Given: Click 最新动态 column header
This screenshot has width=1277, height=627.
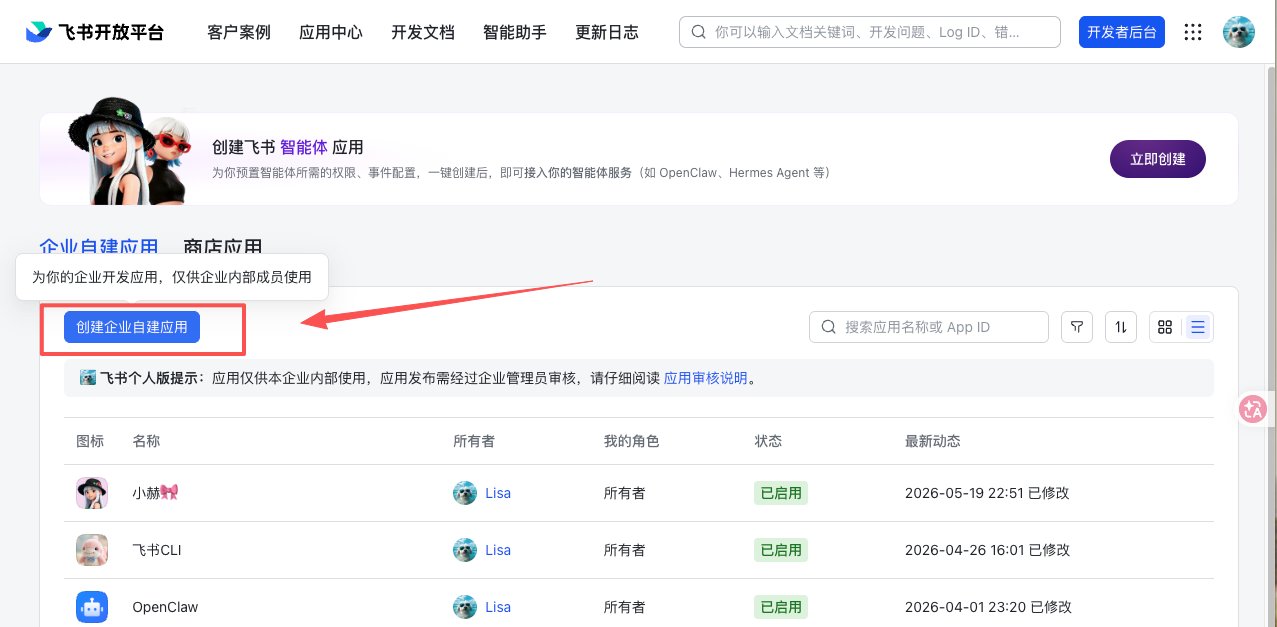Looking at the screenshot, I should pos(933,441).
